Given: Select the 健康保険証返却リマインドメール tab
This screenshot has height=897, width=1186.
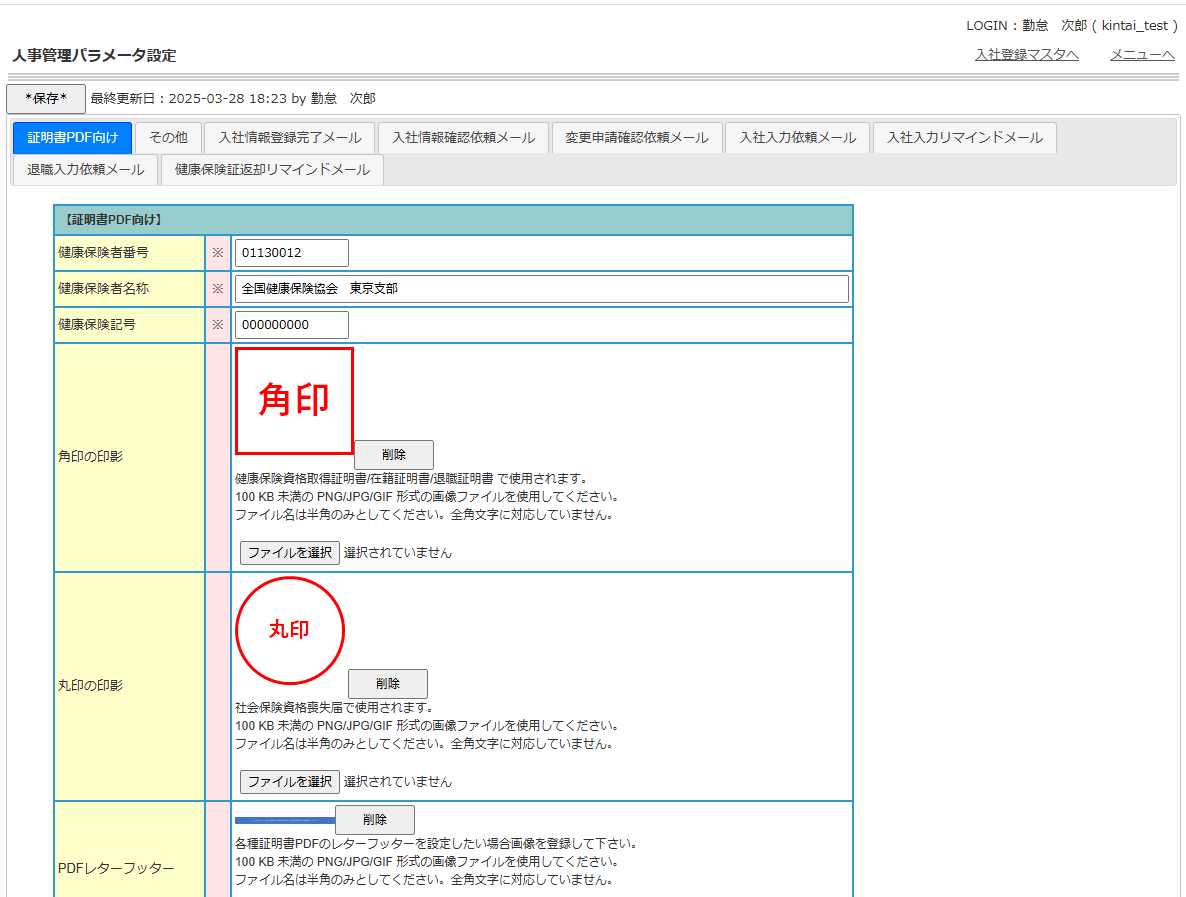Looking at the screenshot, I should click(x=272, y=170).
